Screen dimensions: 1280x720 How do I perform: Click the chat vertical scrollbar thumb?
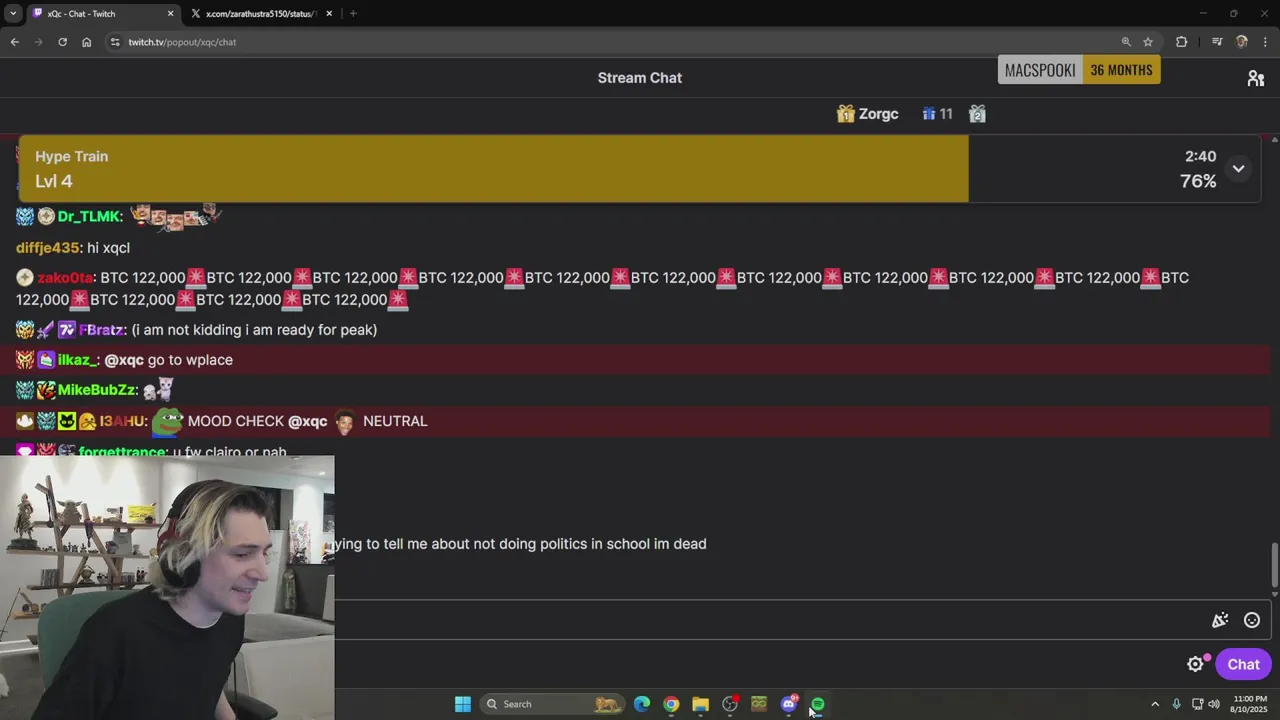pyautogui.click(x=1274, y=565)
